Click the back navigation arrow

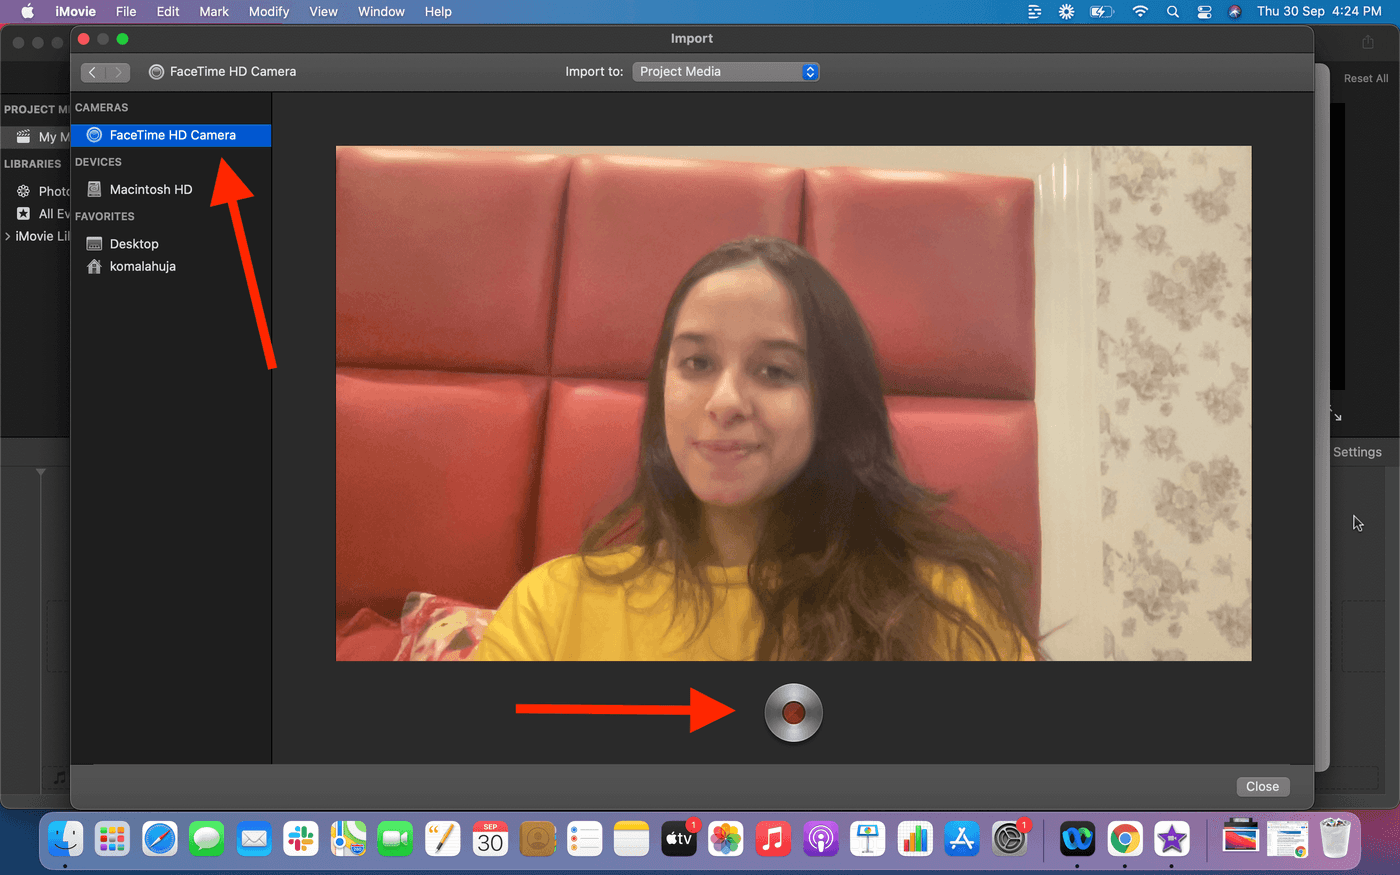(93, 72)
